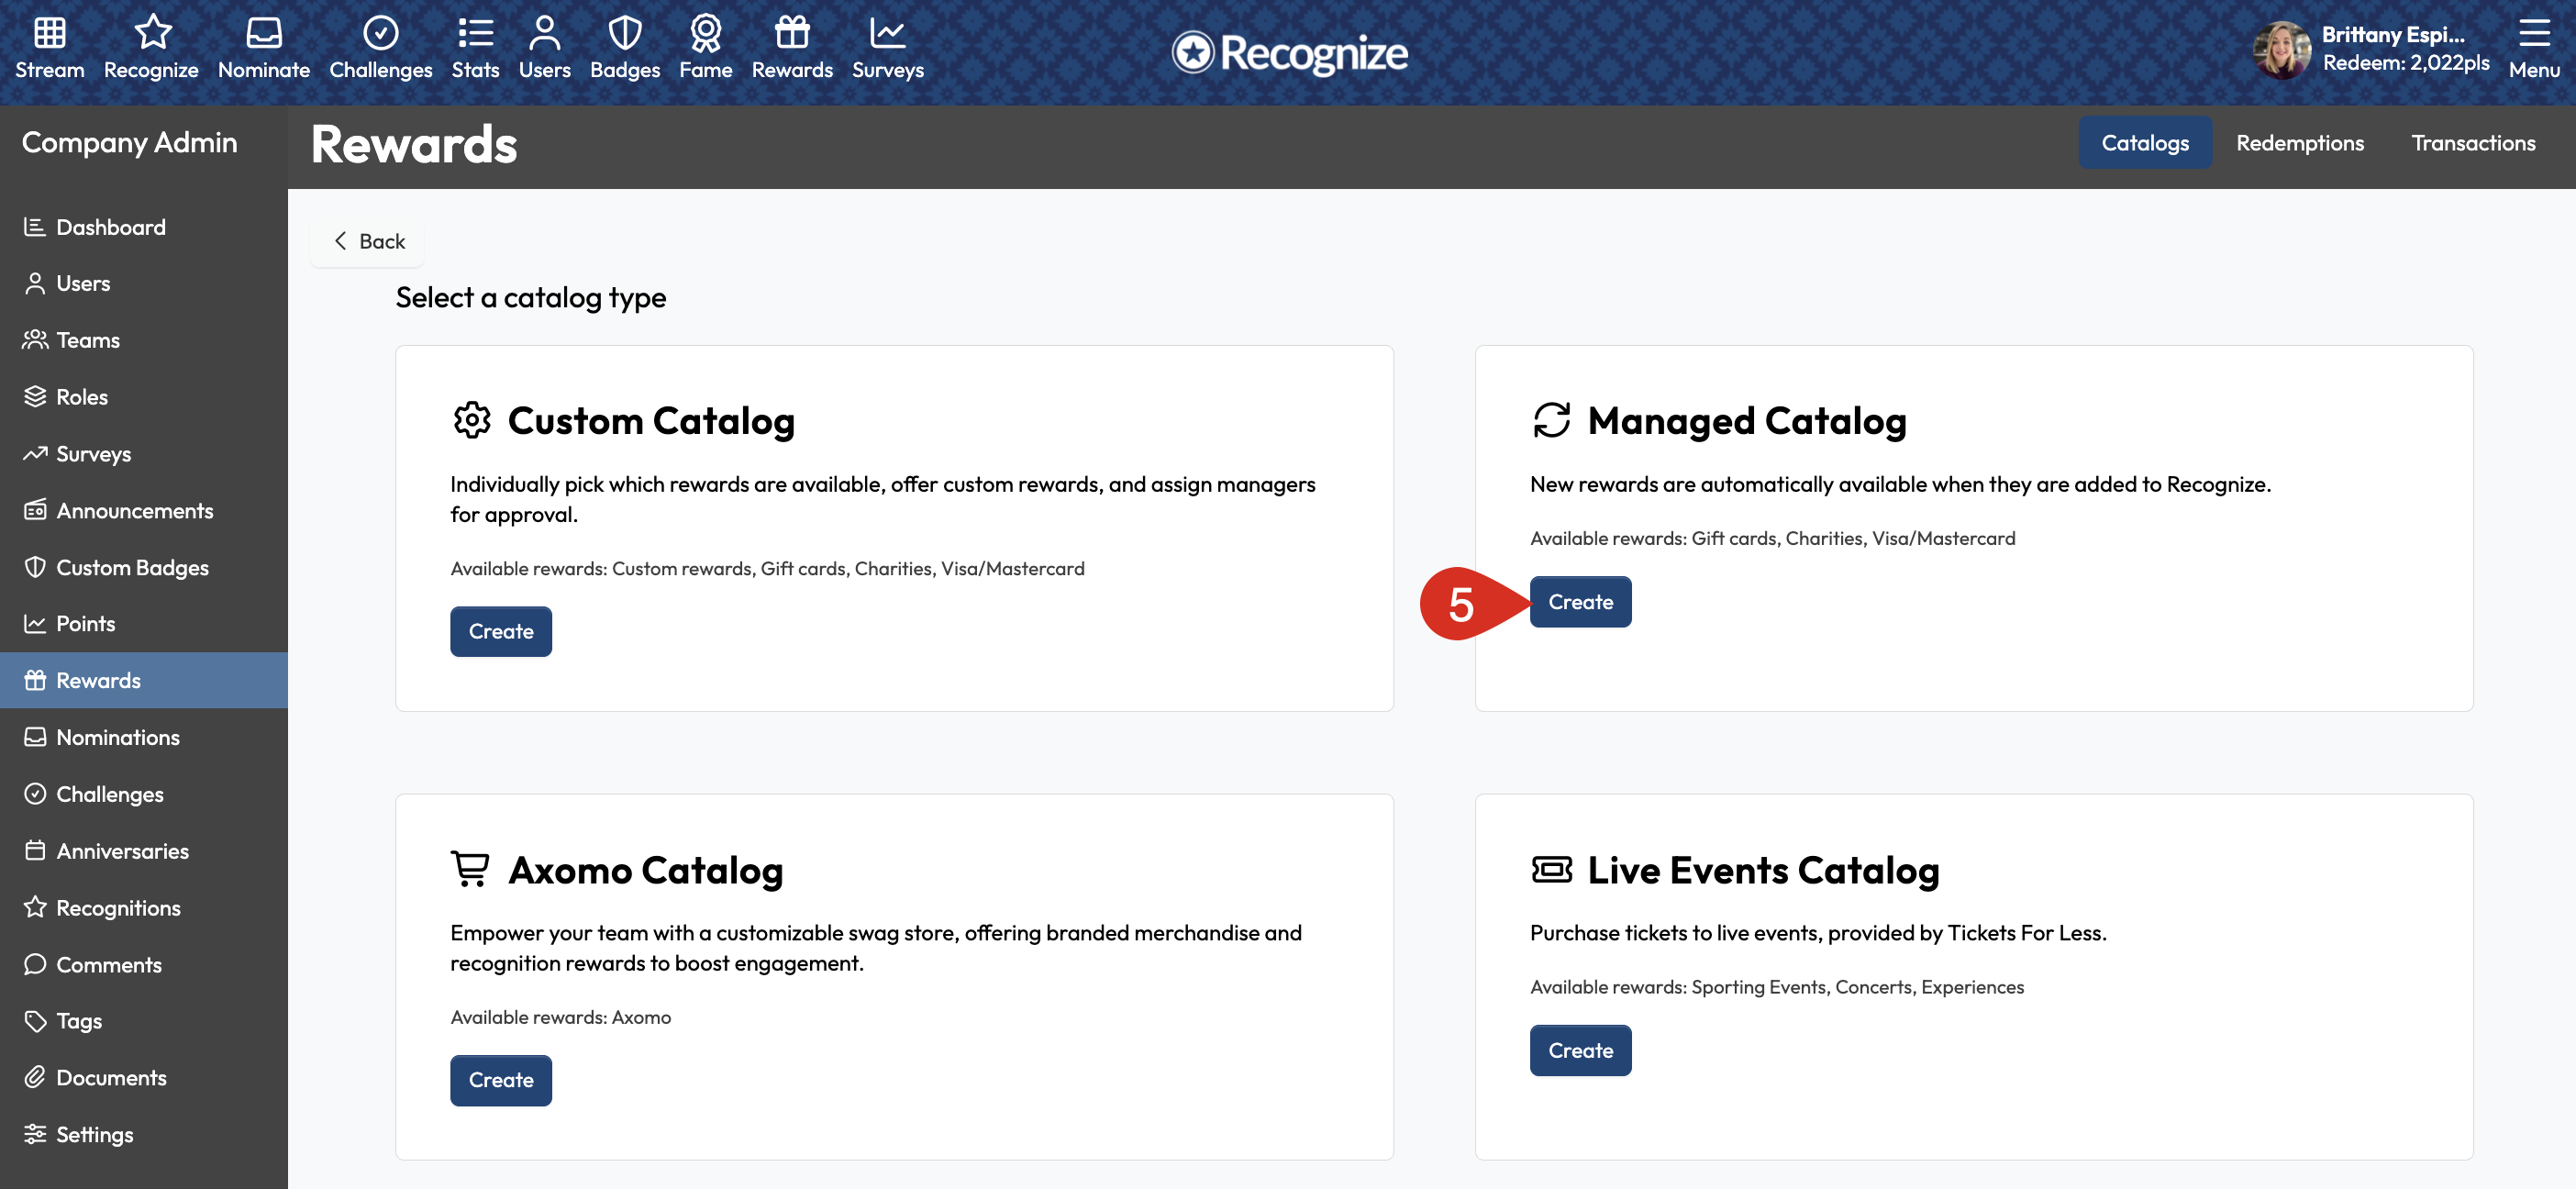This screenshot has height=1189, width=2576.
Task: Switch to the Catalogs tab
Action: point(2145,143)
